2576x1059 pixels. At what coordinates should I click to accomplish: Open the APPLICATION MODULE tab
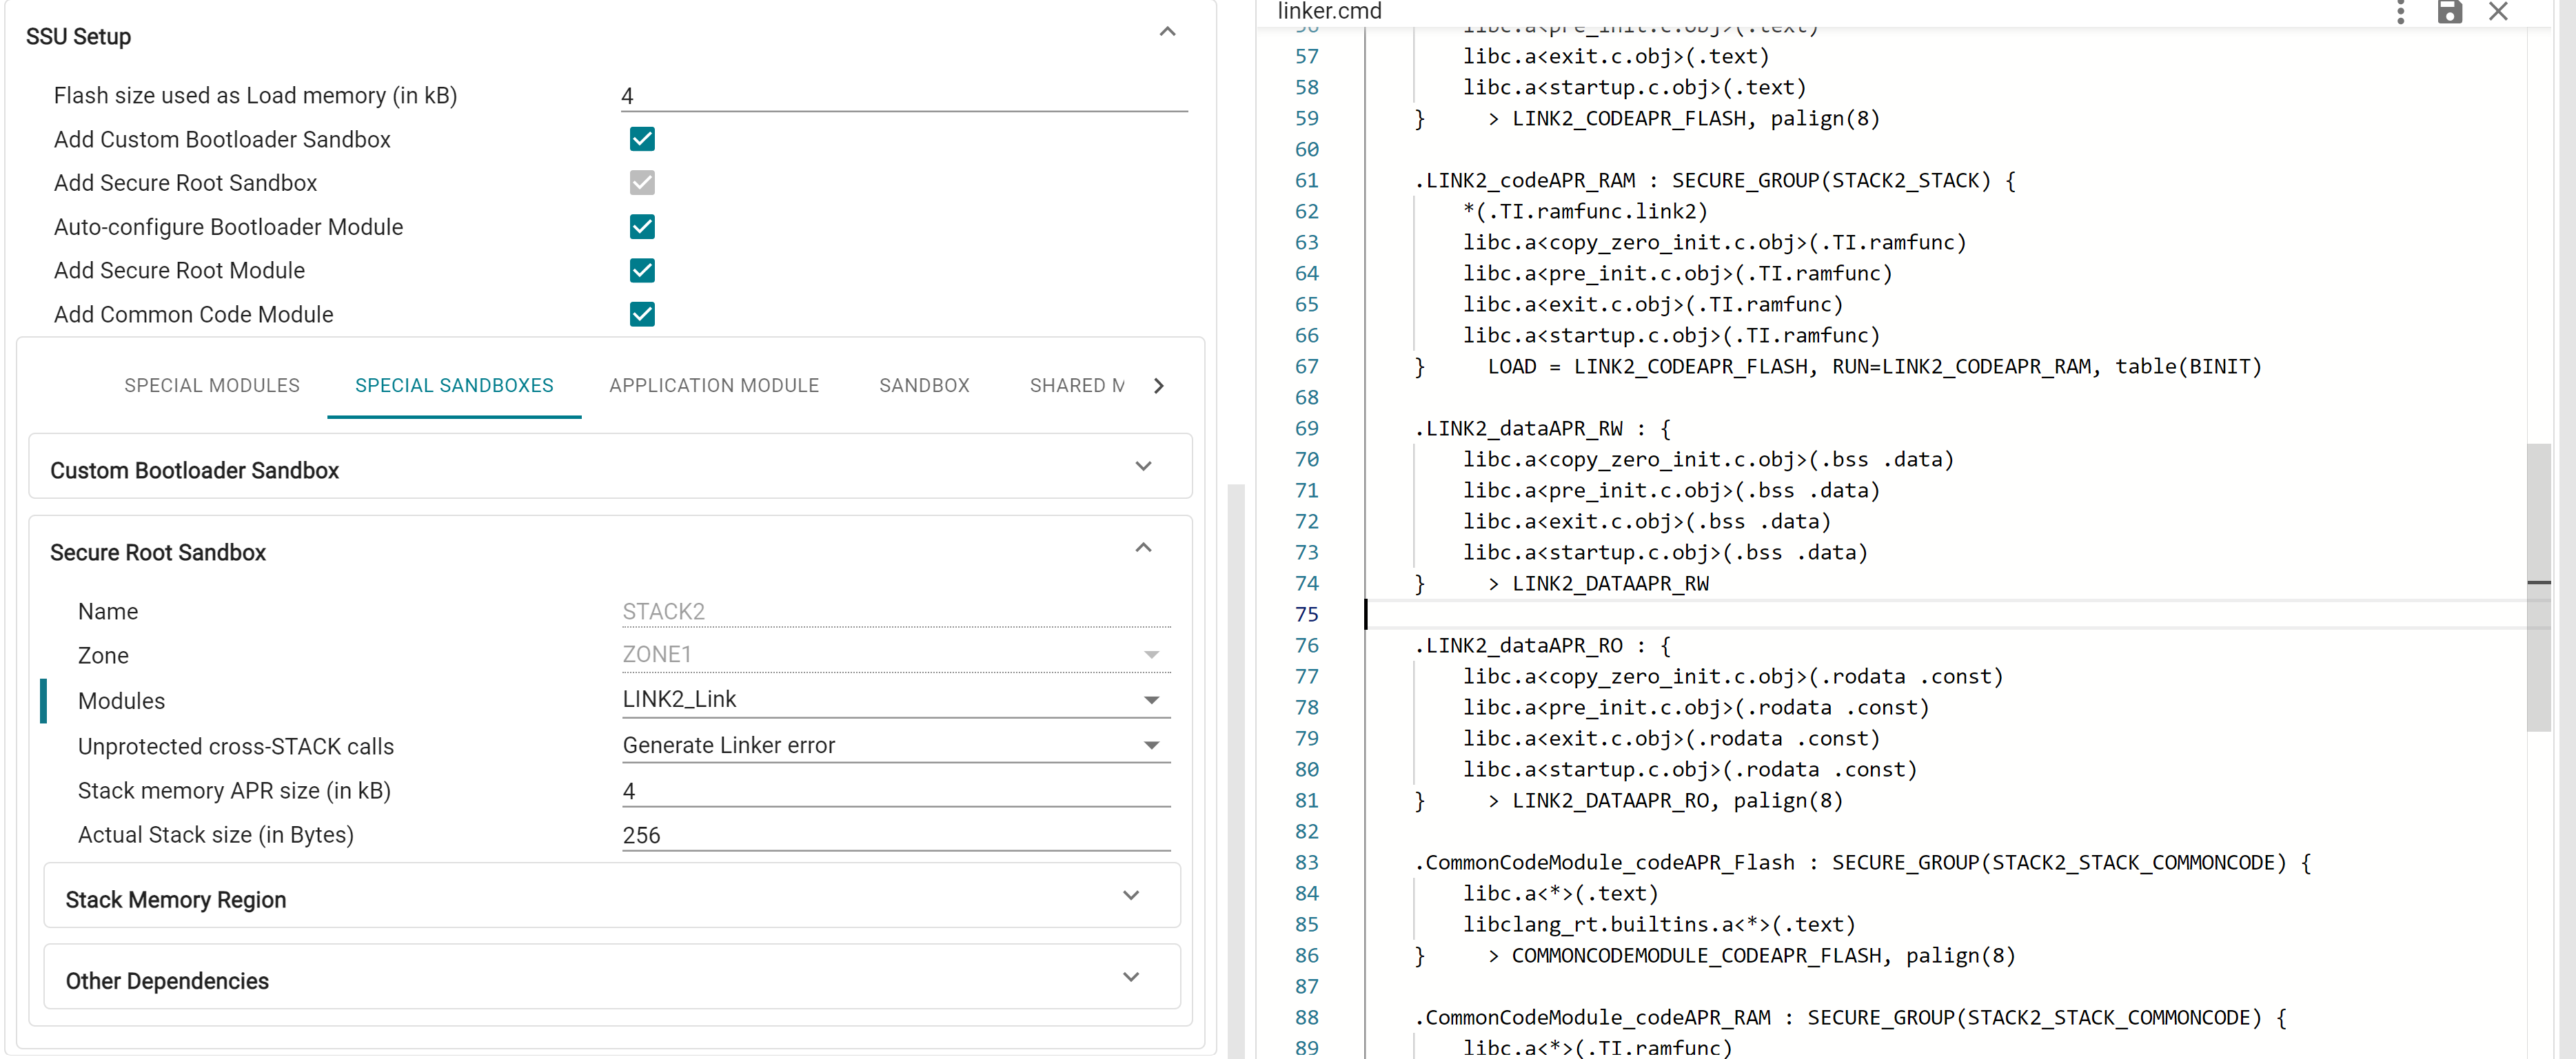(713, 385)
